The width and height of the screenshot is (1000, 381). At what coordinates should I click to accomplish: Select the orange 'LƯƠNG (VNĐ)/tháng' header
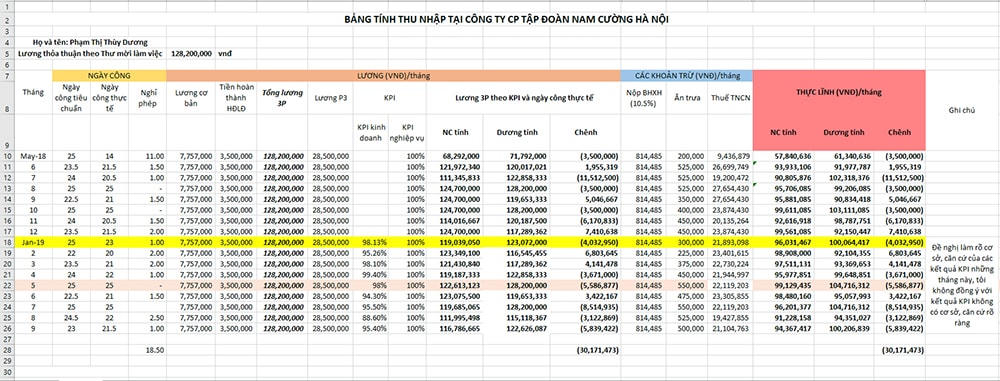click(393, 75)
